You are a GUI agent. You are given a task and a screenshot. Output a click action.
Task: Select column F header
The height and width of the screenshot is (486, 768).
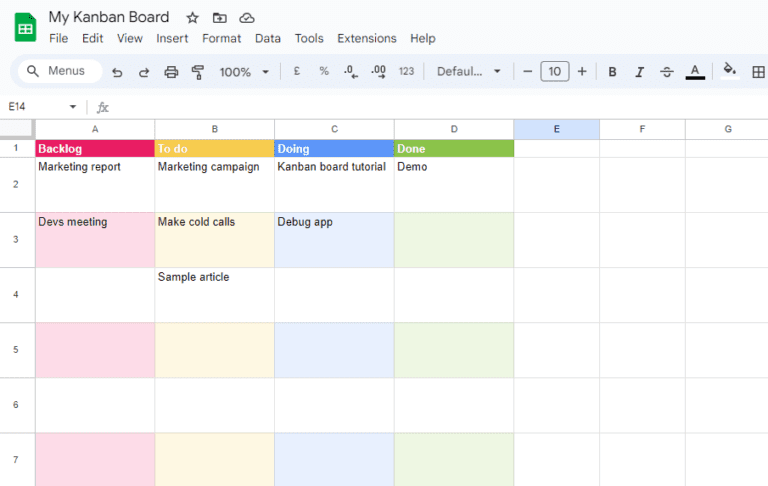point(642,129)
